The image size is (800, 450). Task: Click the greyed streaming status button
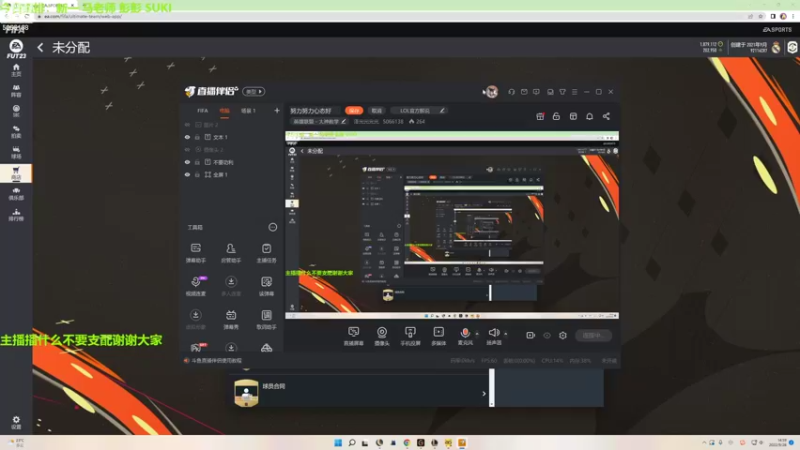(x=593, y=335)
